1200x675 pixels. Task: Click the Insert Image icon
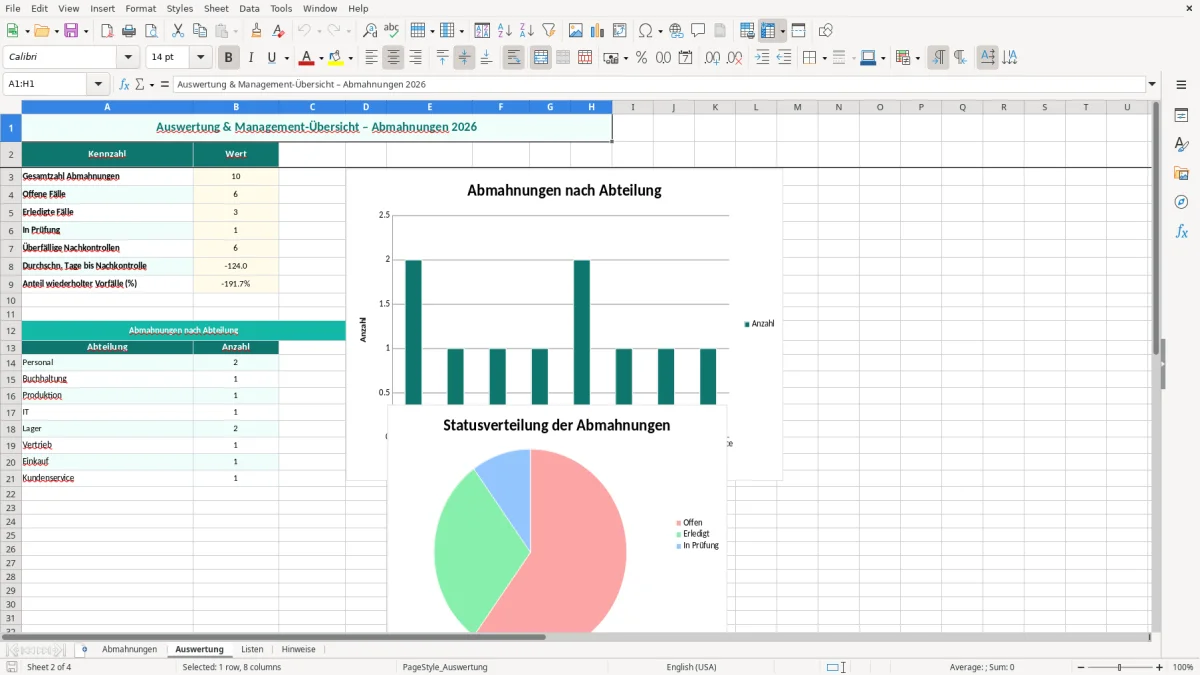pos(576,31)
